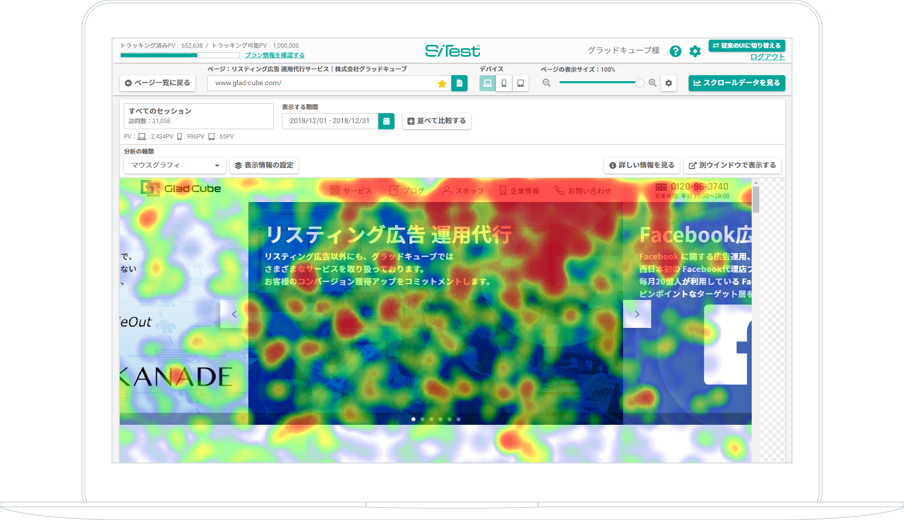This screenshot has width=904, height=520.
Task: Open display size gear settings icon
Action: pyautogui.click(x=669, y=83)
